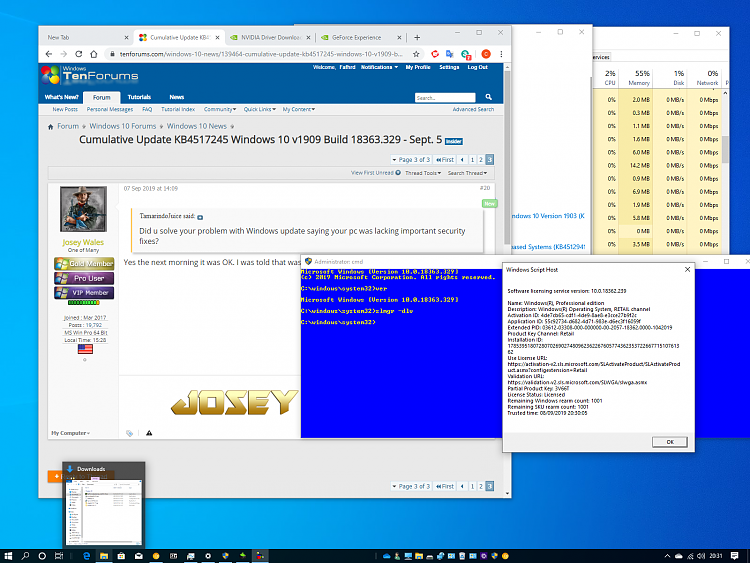The height and width of the screenshot is (563, 750).
Task: Open taskbar search magnifier
Action: tap(25, 556)
